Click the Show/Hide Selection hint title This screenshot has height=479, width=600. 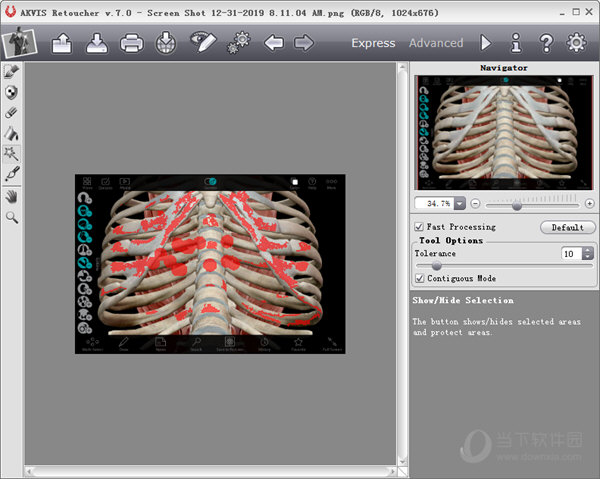click(463, 300)
